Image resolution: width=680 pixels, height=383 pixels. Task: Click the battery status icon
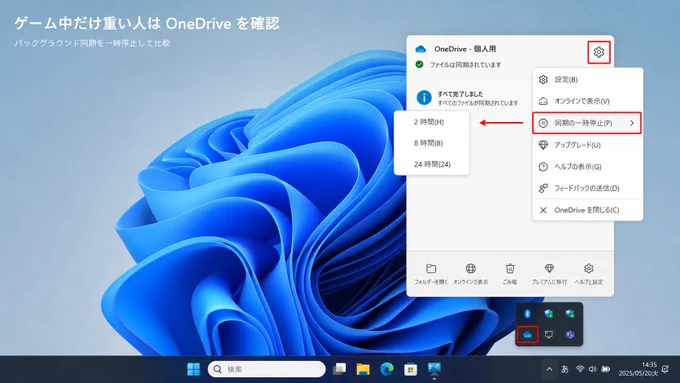pyautogui.click(x=606, y=369)
